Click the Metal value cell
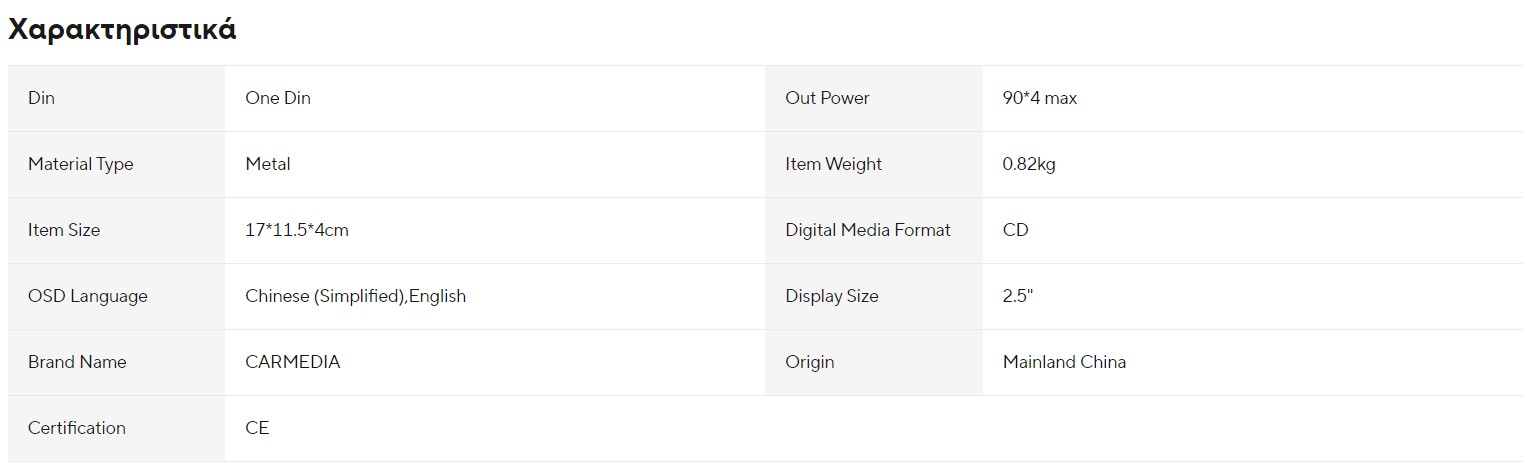Screen dimensions: 1532x466 tap(495, 164)
